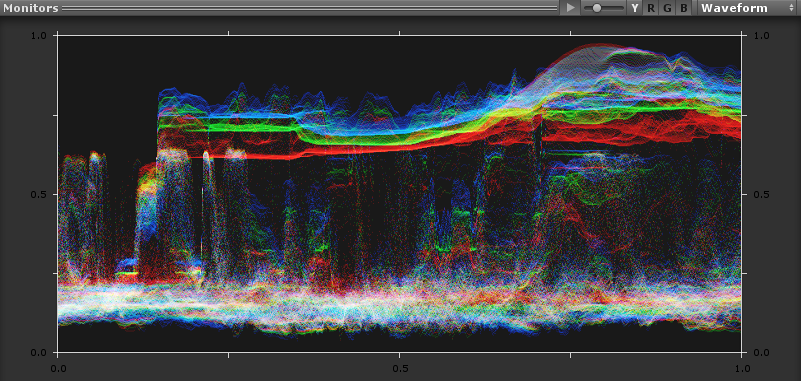Toggle the B blue channel
801x381 pixels.
click(684, 8)
